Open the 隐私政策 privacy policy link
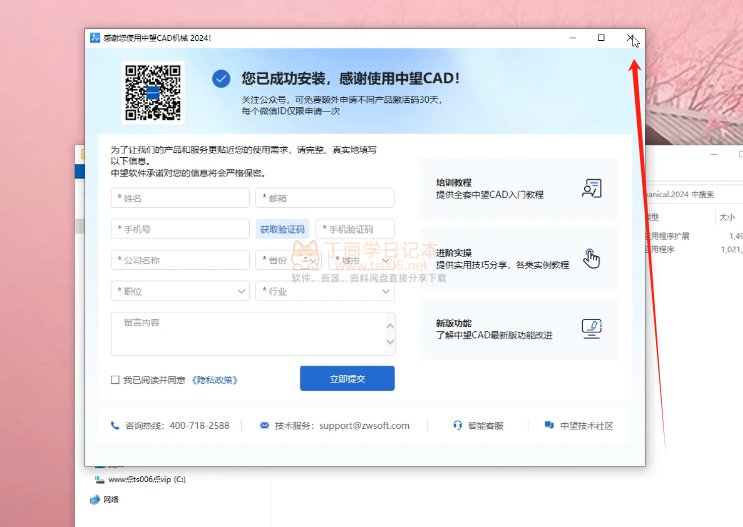This screenshot has width=743, height=527. (214, 380)
